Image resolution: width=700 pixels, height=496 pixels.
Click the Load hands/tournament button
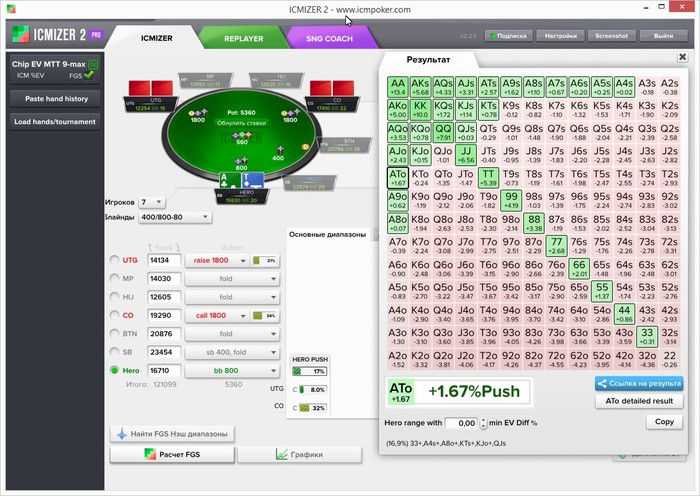tap(55, 121)
